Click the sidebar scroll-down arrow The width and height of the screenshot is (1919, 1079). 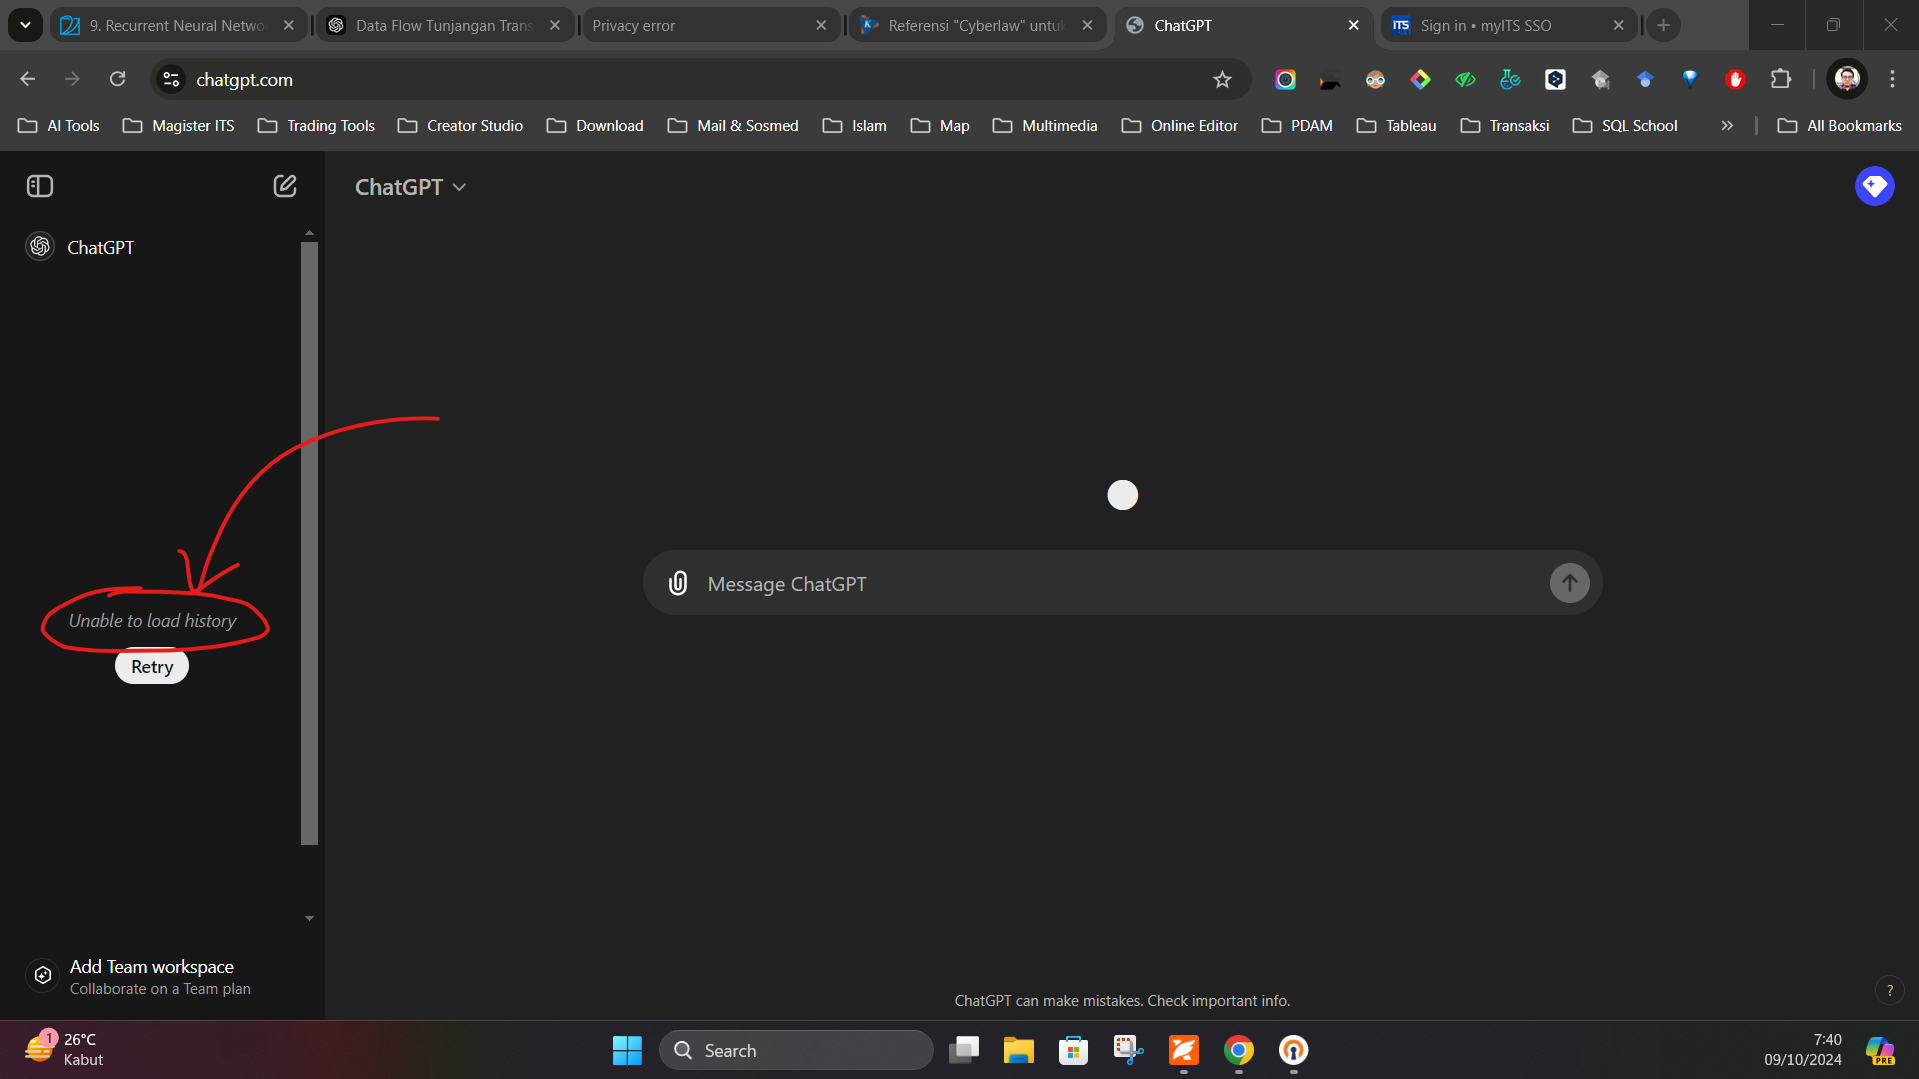coord(309,918)
